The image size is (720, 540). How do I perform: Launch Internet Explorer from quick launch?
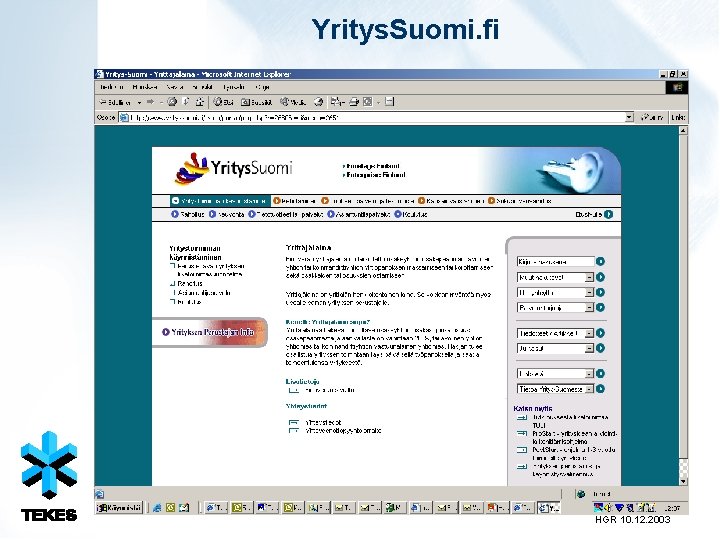(157, 508)
